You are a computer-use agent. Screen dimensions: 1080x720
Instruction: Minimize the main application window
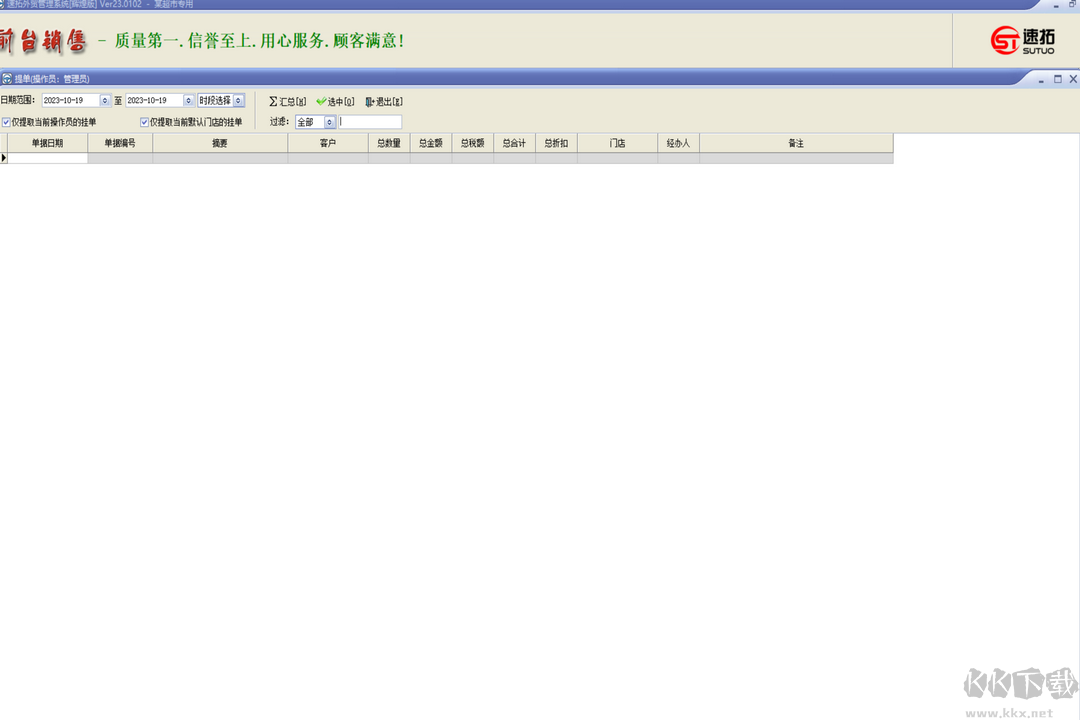(x=1056, y=4)
